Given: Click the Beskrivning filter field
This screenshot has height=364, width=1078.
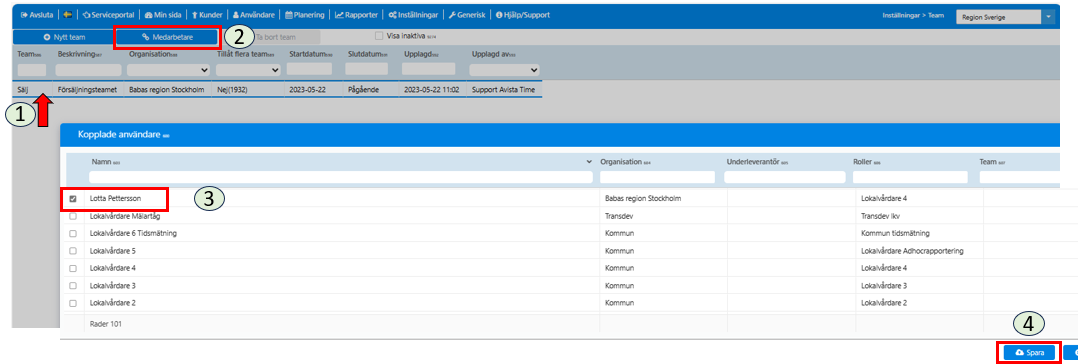Looking at the screenshot, I should (x=89, y=69).
